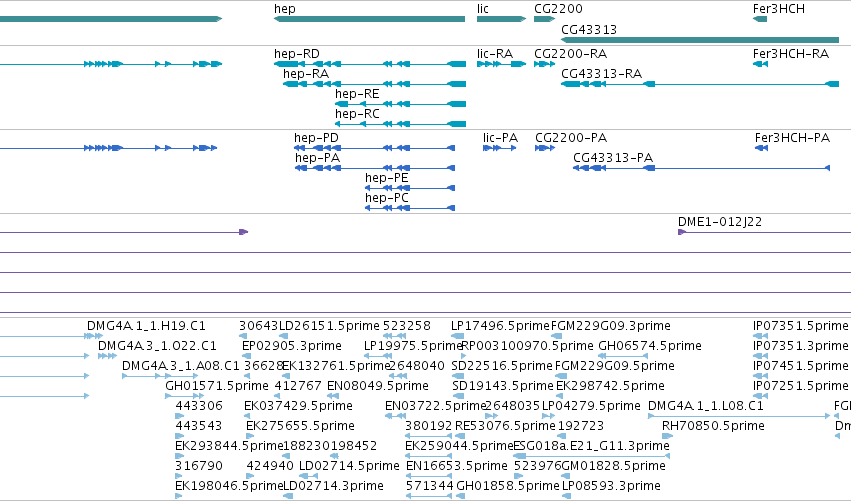Click the IP07451.5prime EST label
The image size is (851, 501).
[801, 366]
